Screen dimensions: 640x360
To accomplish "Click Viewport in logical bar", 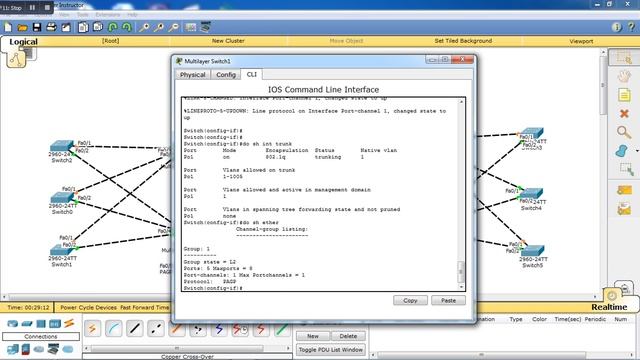I will click(x=581, y=41).
